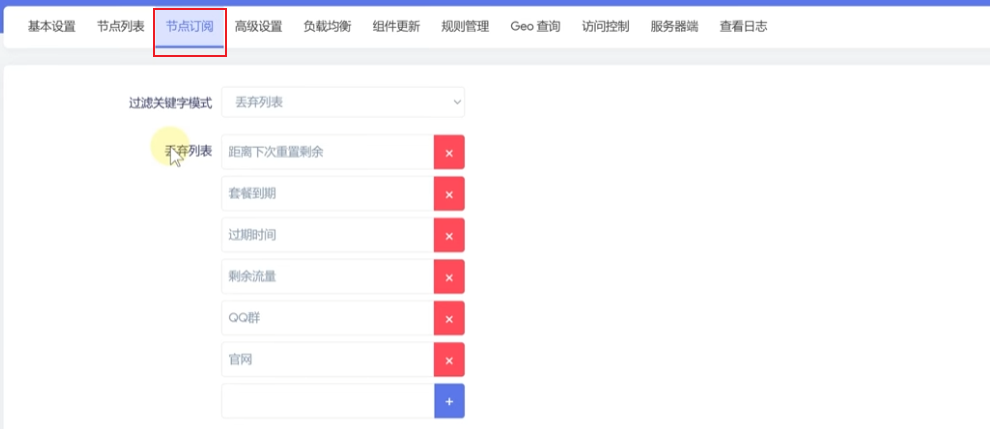990x429 pixels.
Task: Open the 过滤关键字模式 dropdown
Action: click(x=343, y=102)
